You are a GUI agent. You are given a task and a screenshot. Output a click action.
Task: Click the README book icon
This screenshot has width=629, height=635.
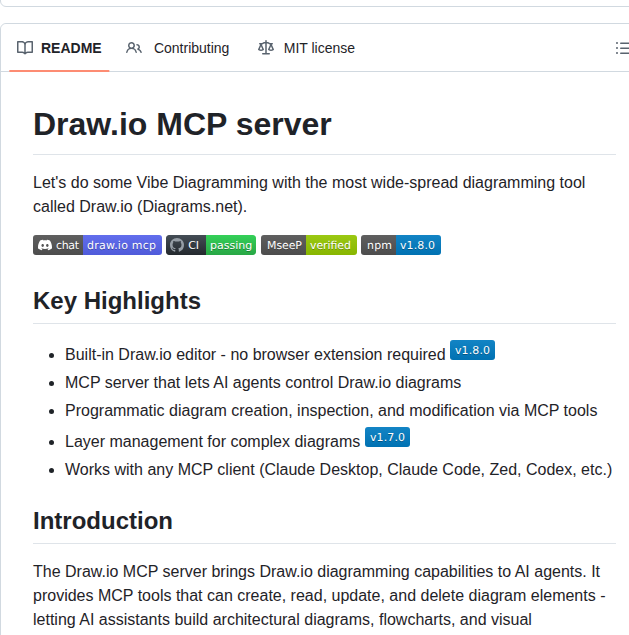(x=25, y=48)
